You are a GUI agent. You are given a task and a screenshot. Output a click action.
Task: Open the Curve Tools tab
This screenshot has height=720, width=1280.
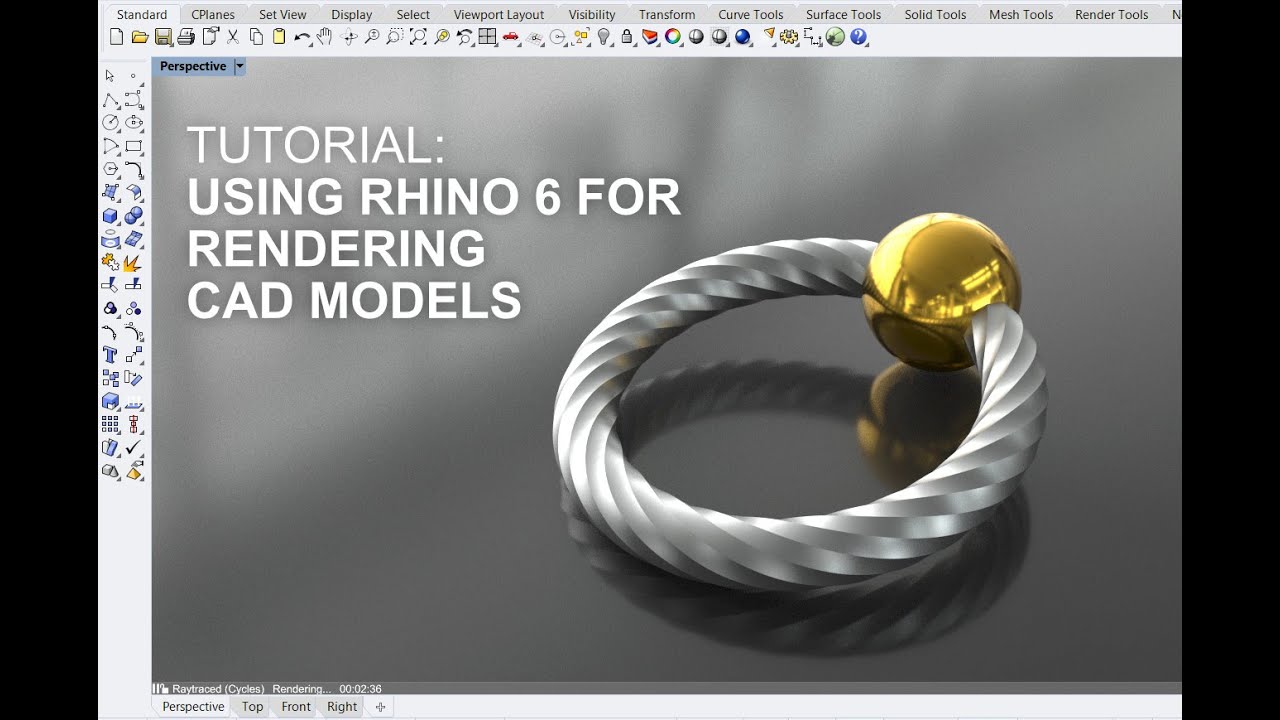(751, 15)
